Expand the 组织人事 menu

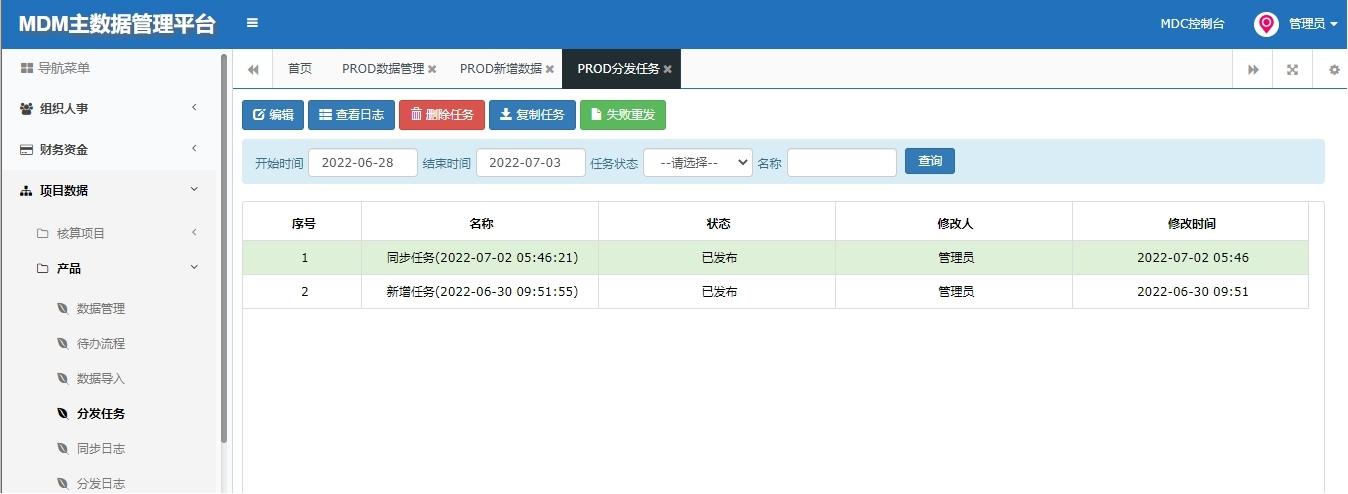coord(109,108)
